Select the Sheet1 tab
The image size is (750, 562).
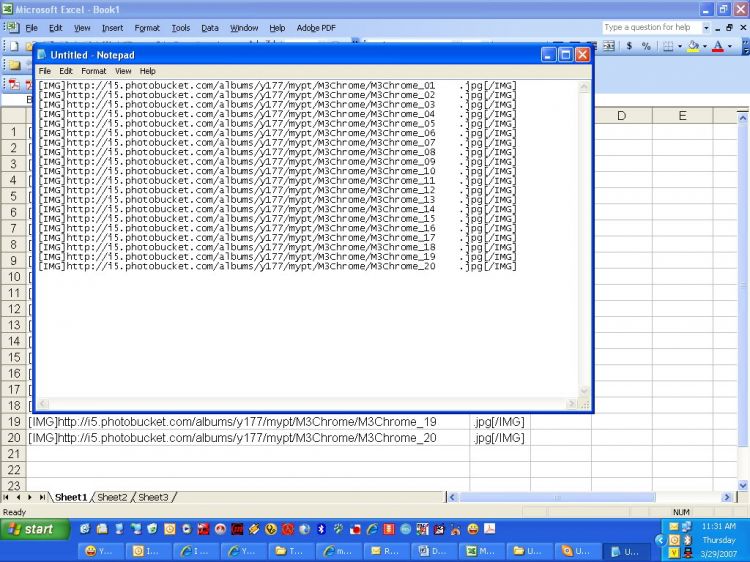[x=71, y=497]
